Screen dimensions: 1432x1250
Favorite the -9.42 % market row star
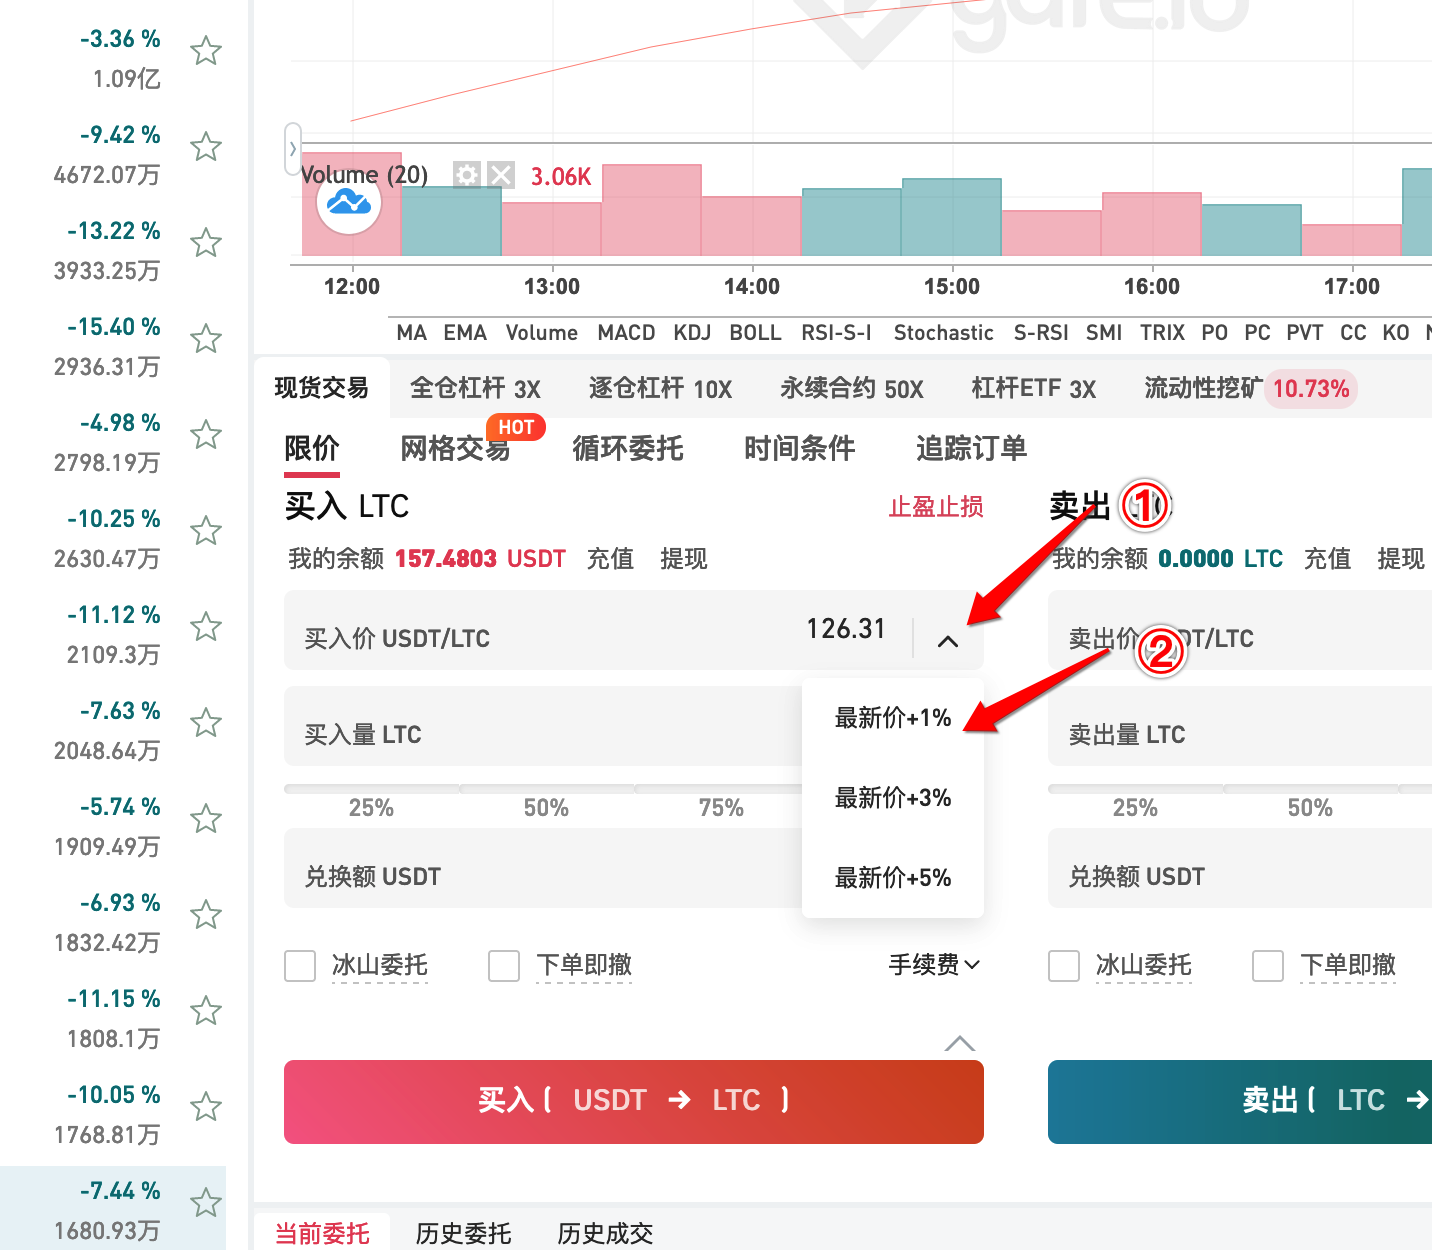(x=206, y=147)
